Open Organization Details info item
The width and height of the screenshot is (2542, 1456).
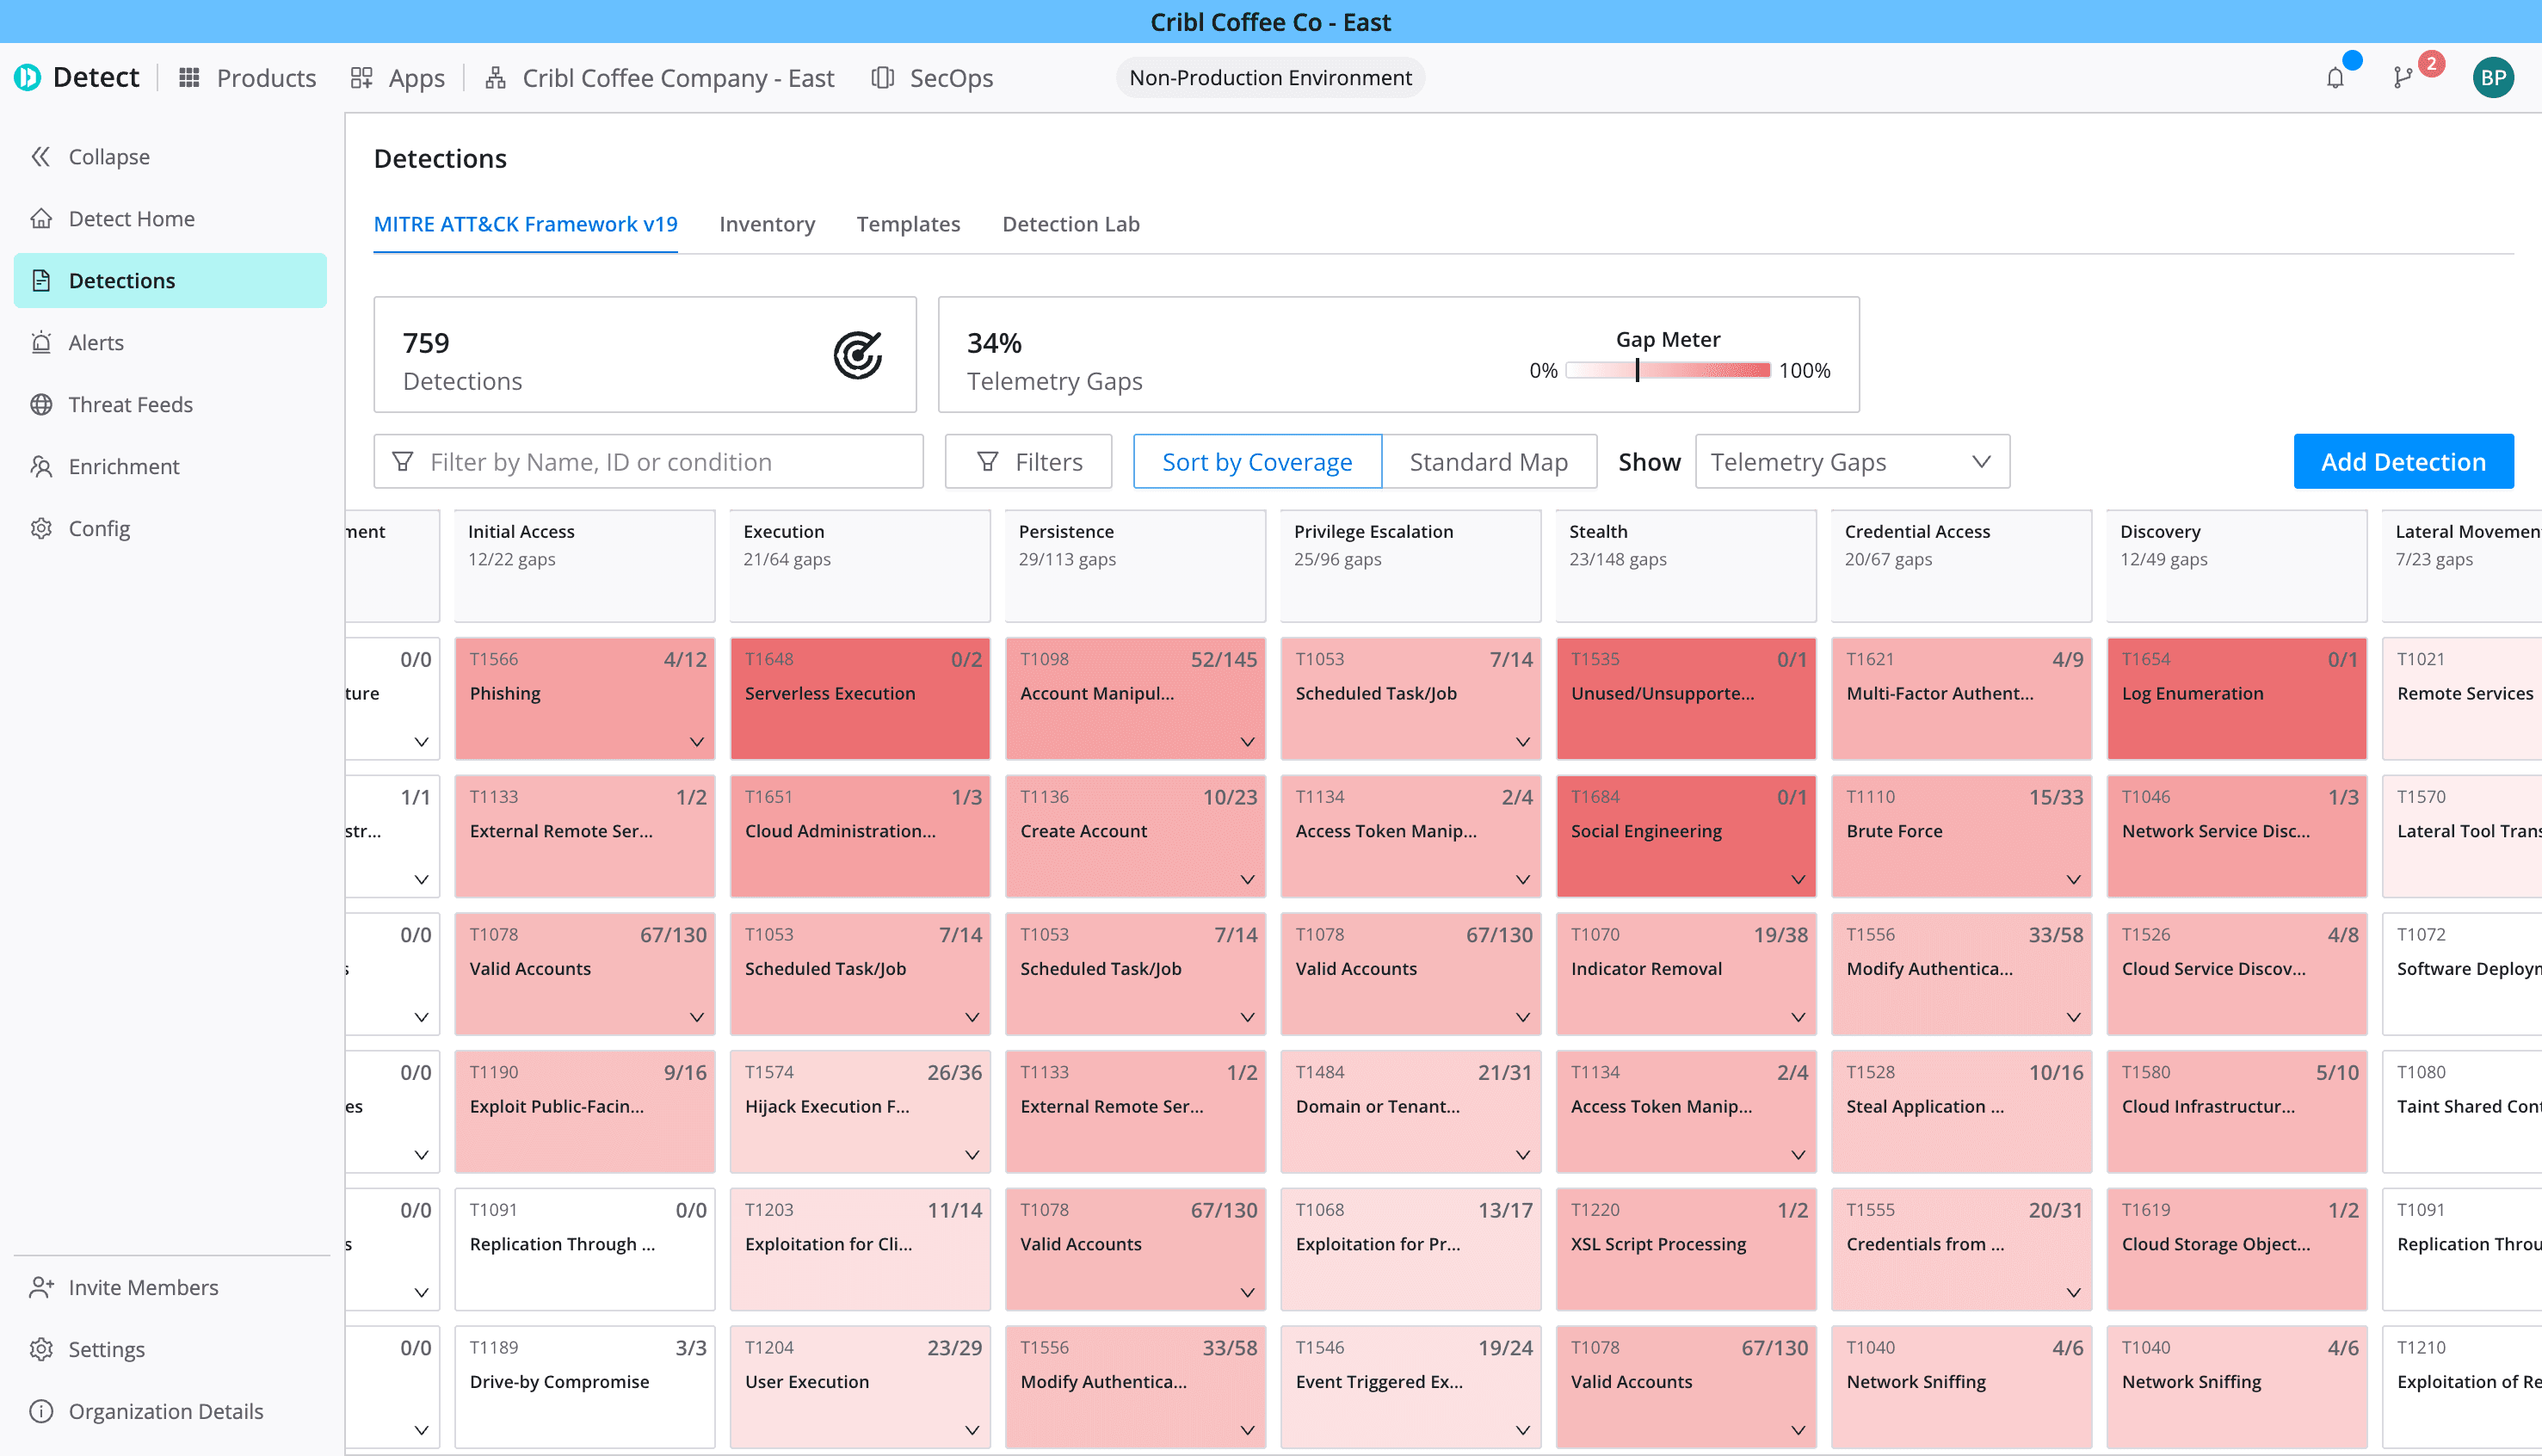[x=170, y=1411]
